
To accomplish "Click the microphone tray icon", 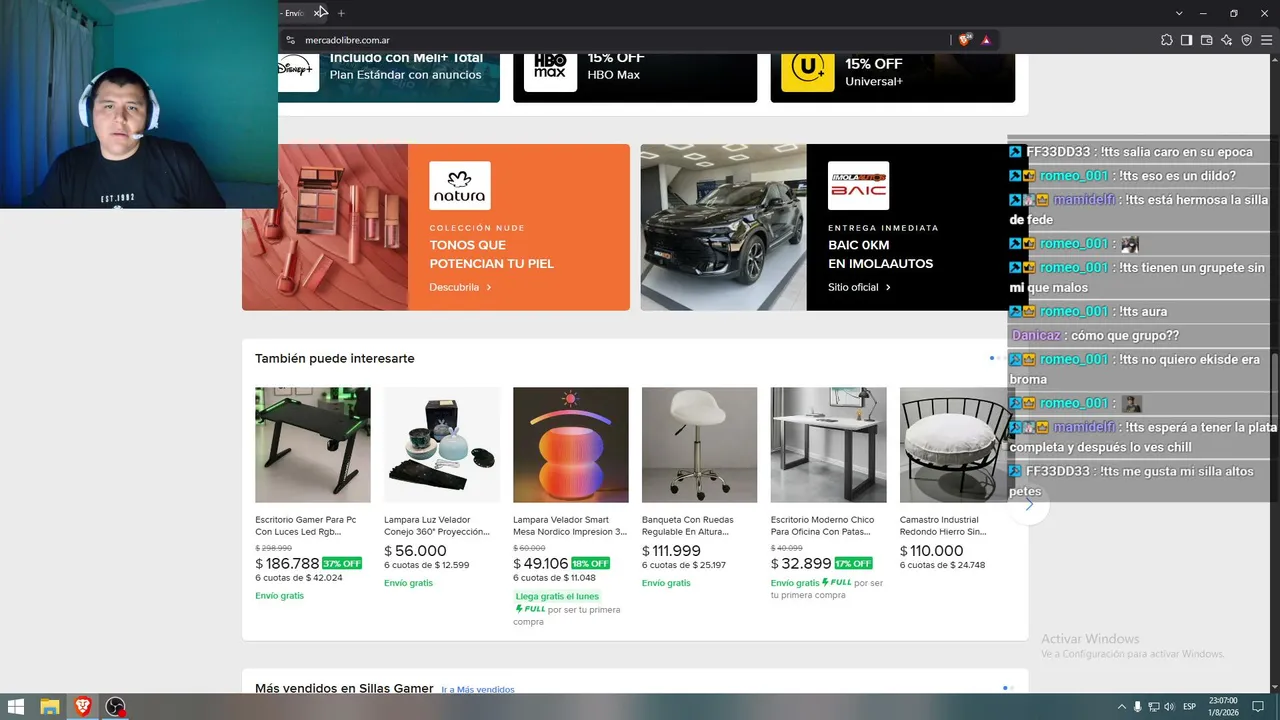I will click(1137, 707).
